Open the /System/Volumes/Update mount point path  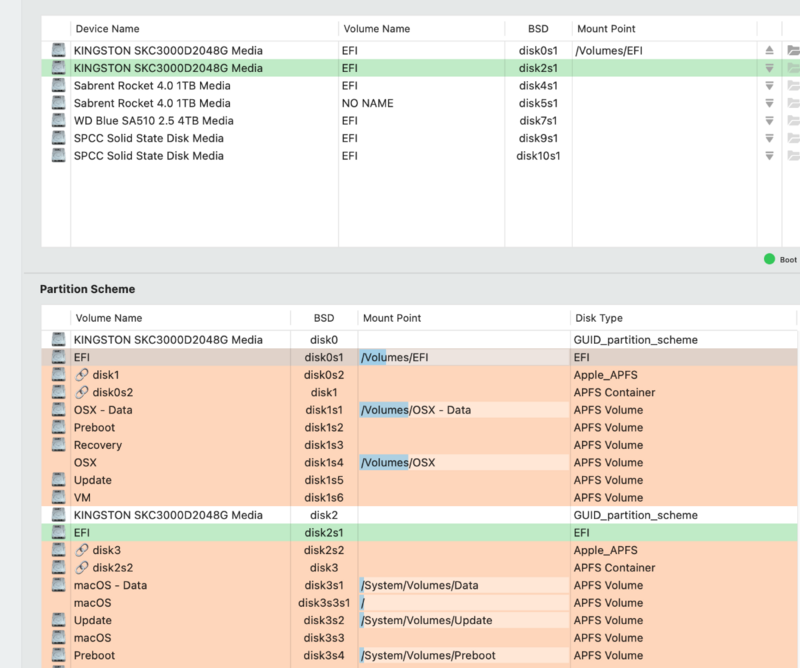(x=427, y=620)
